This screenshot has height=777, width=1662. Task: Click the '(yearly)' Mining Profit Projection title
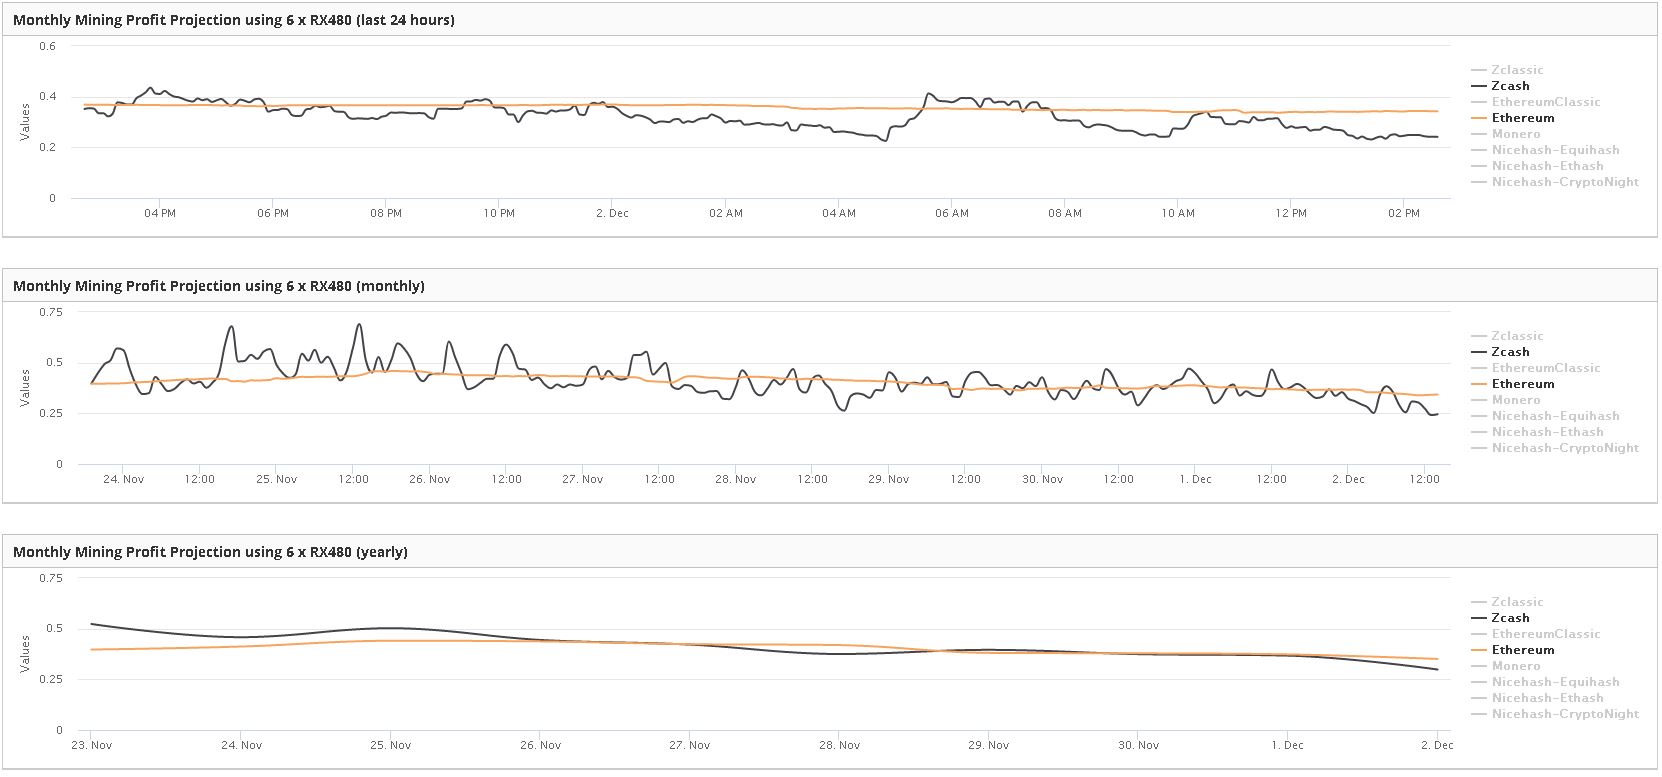[210, 552]
